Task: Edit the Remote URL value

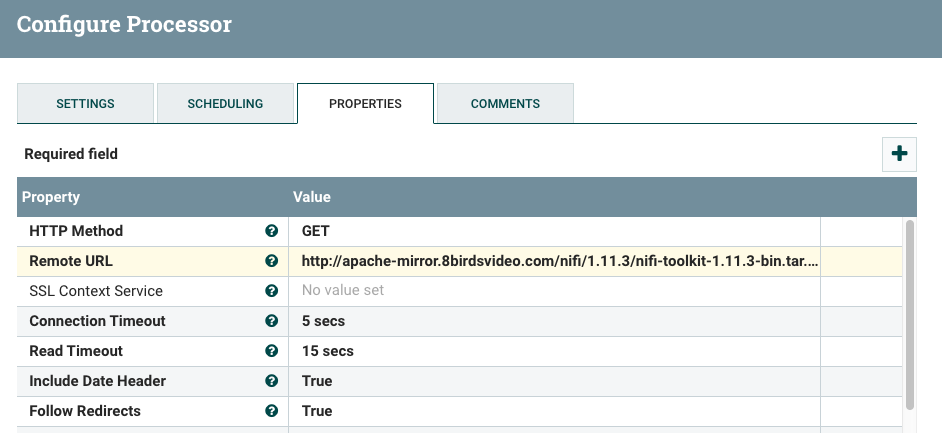Action: coord(555,261)
